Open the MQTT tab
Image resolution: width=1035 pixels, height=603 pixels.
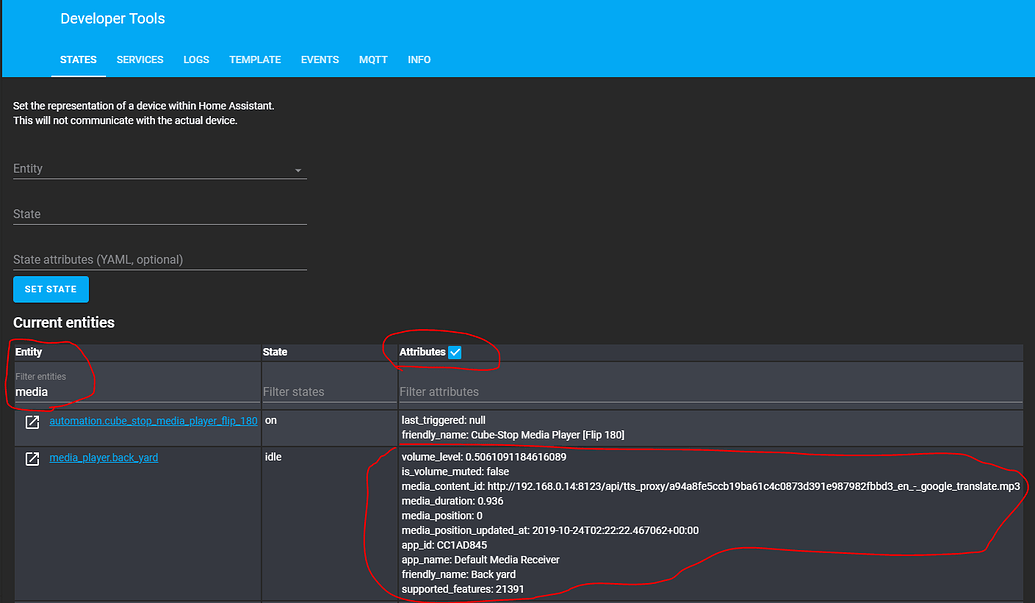373,60
